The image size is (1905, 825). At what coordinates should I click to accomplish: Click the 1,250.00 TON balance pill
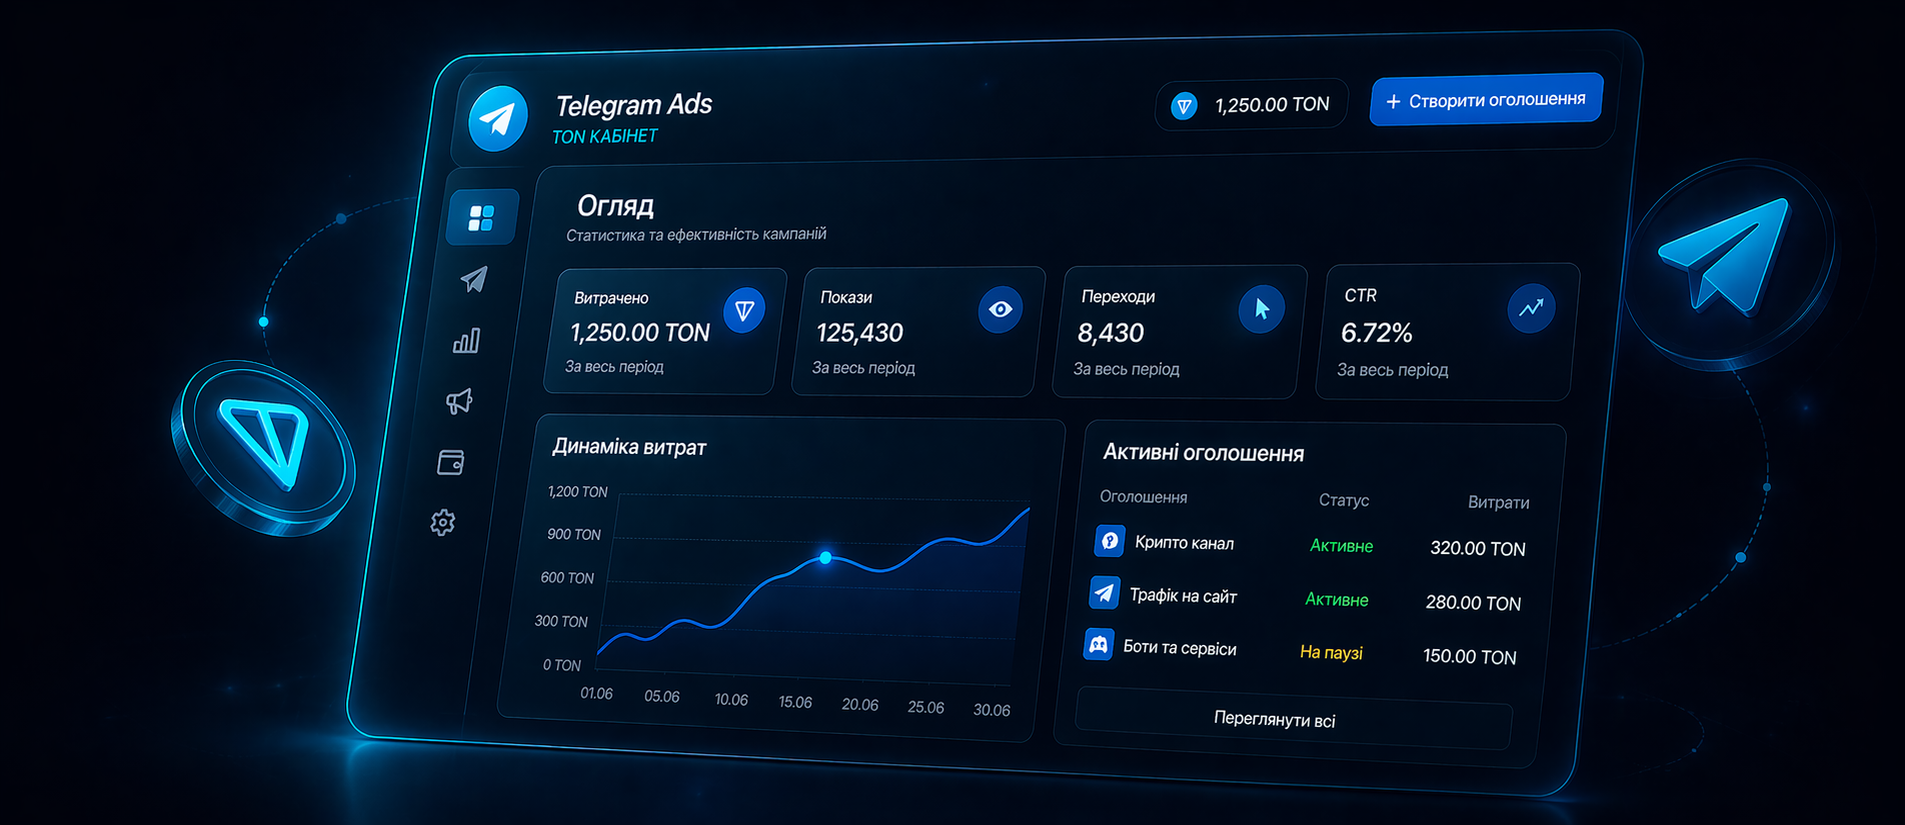tap(1252, 105)
